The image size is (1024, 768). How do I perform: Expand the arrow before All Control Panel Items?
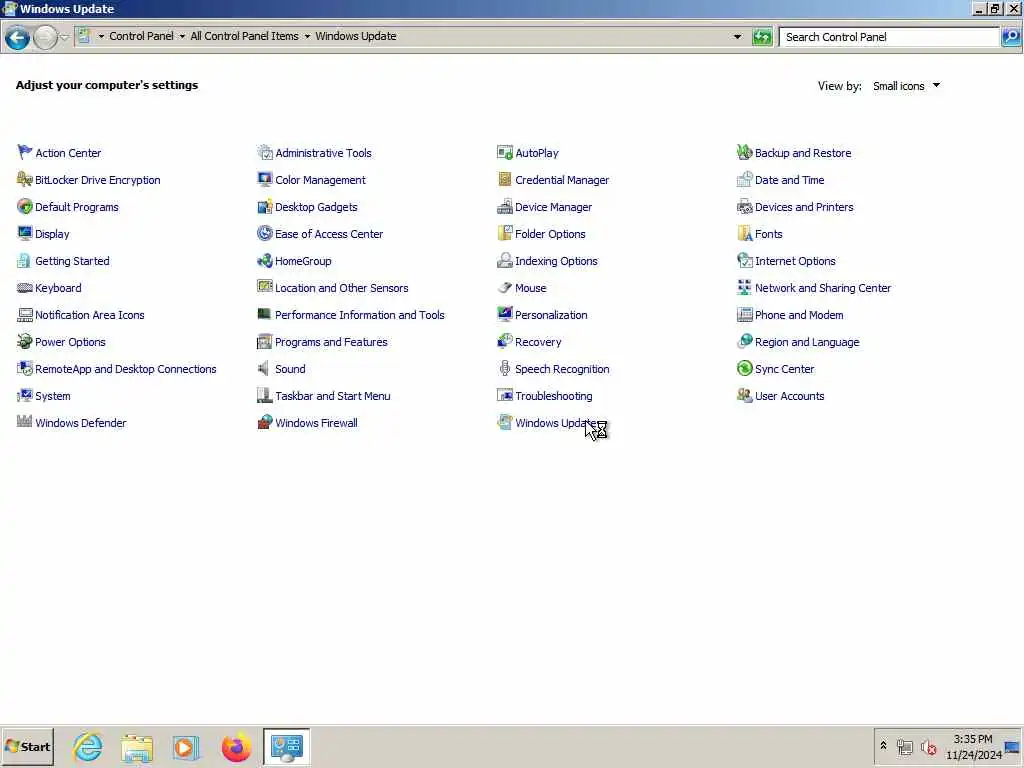tap(182, 37)
